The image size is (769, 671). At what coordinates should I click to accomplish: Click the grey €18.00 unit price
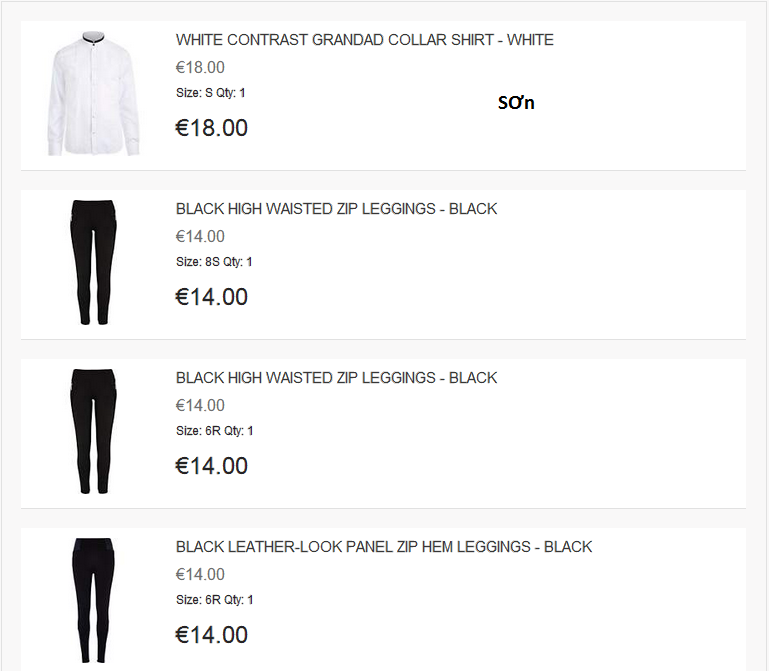click(x=200, y=68)
